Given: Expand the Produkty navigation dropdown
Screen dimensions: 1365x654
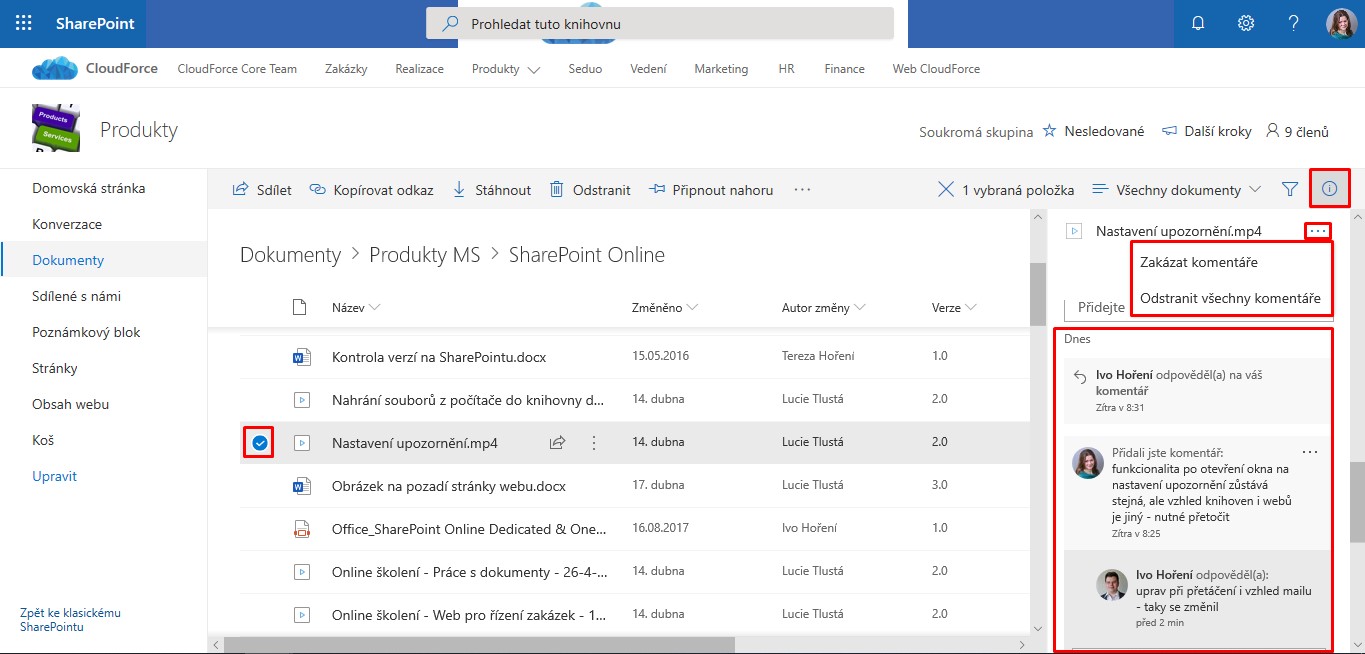Looking at the screenshot, I should (533, 70).
